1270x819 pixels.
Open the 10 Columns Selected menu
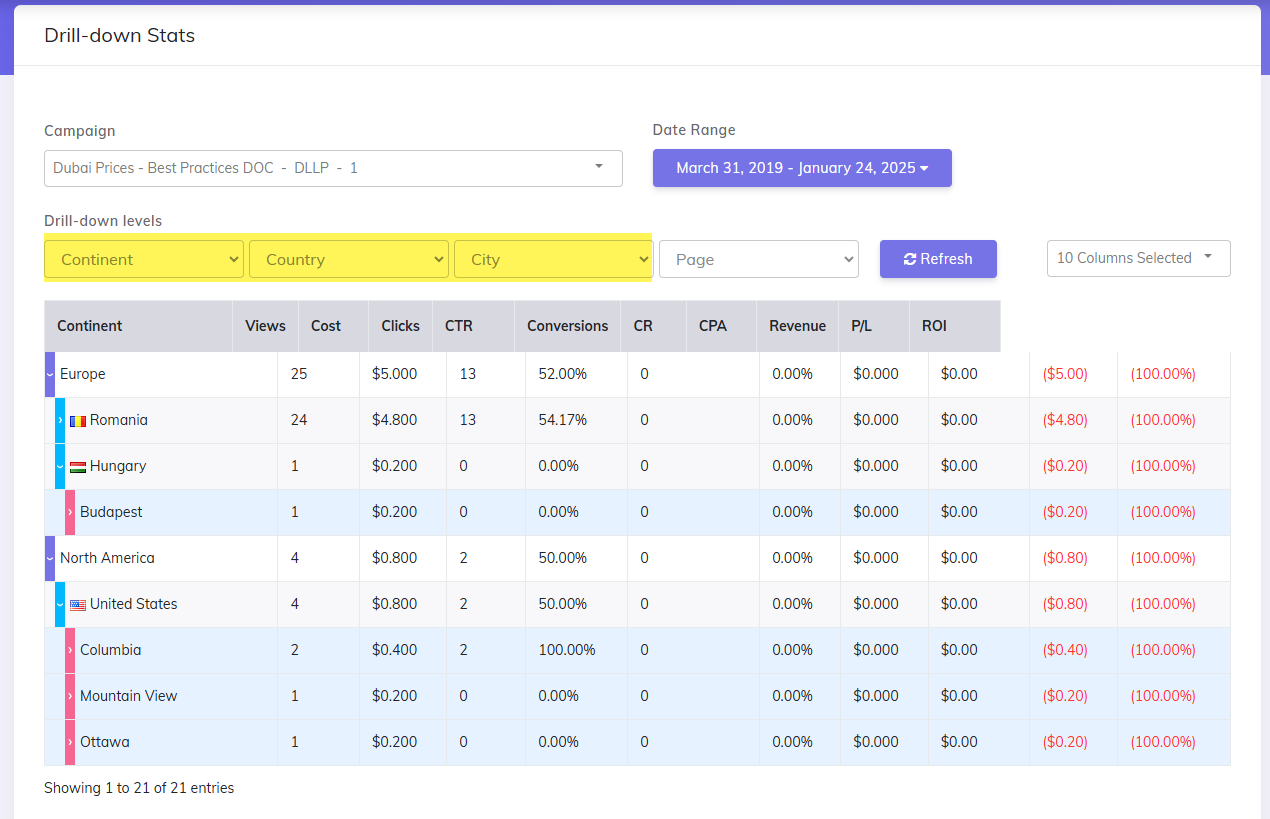pyautogui.click(x=1138, y=258)
